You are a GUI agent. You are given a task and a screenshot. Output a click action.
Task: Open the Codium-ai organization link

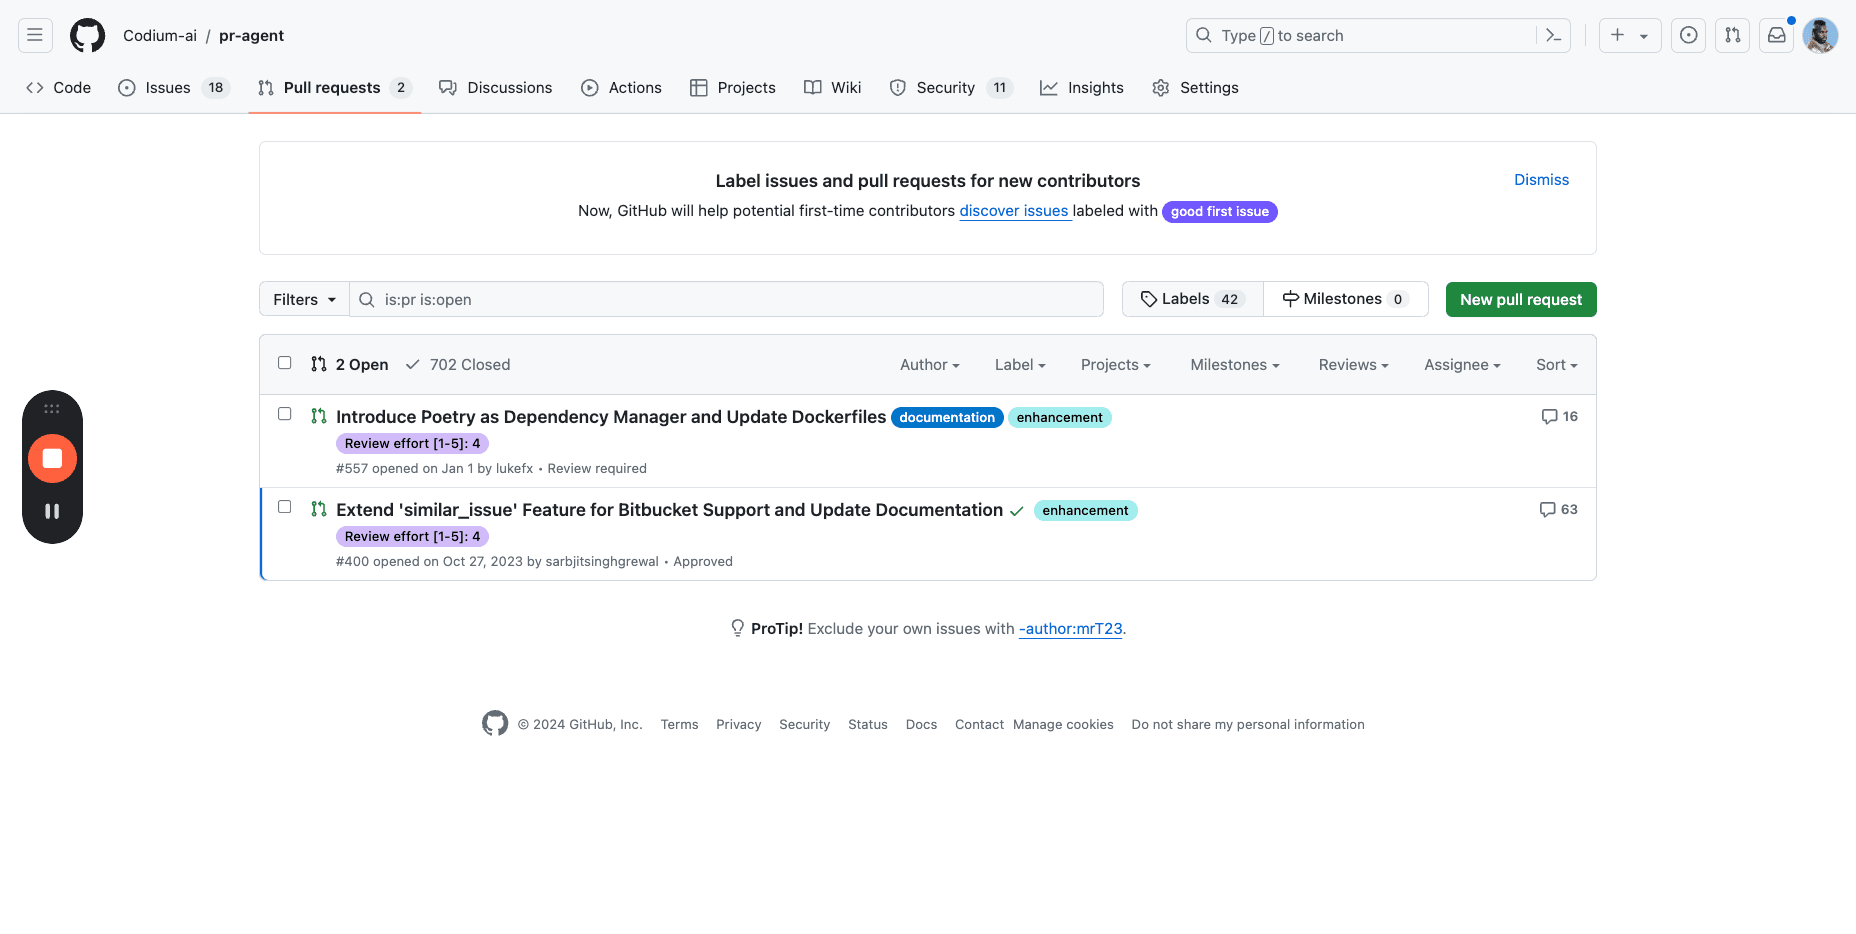pos(160,36)
